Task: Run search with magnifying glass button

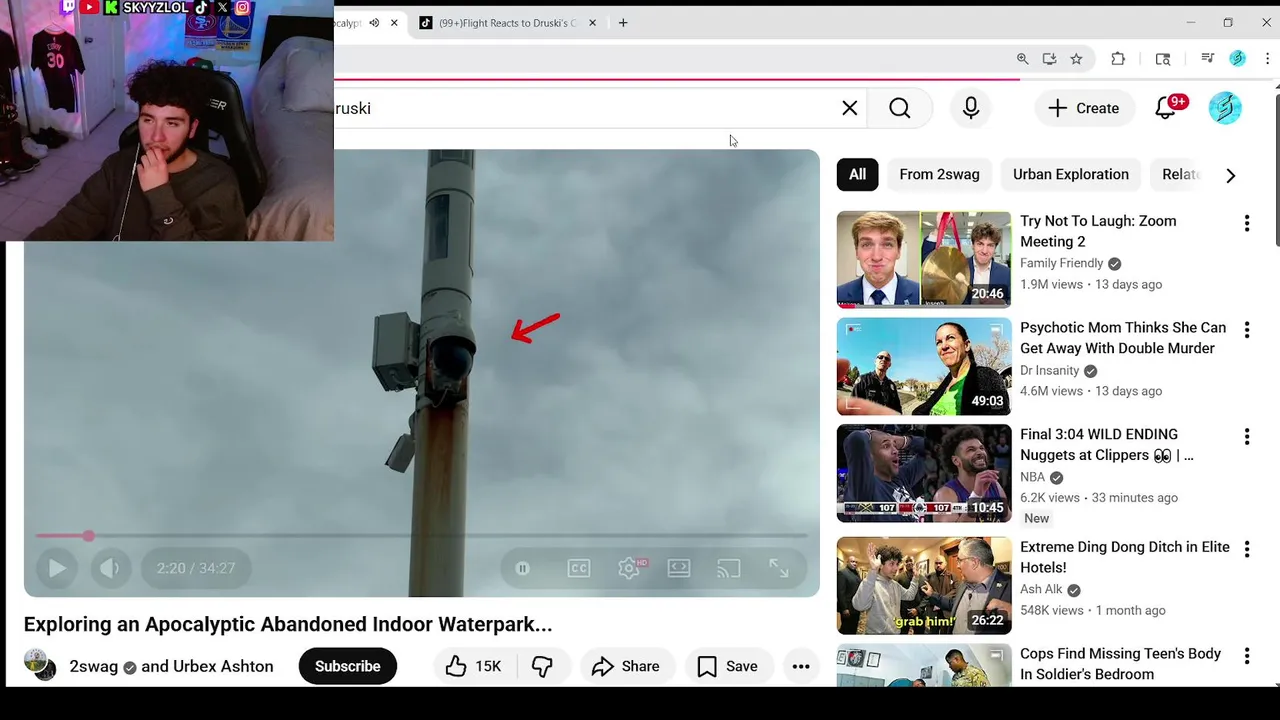Action: 900,108
